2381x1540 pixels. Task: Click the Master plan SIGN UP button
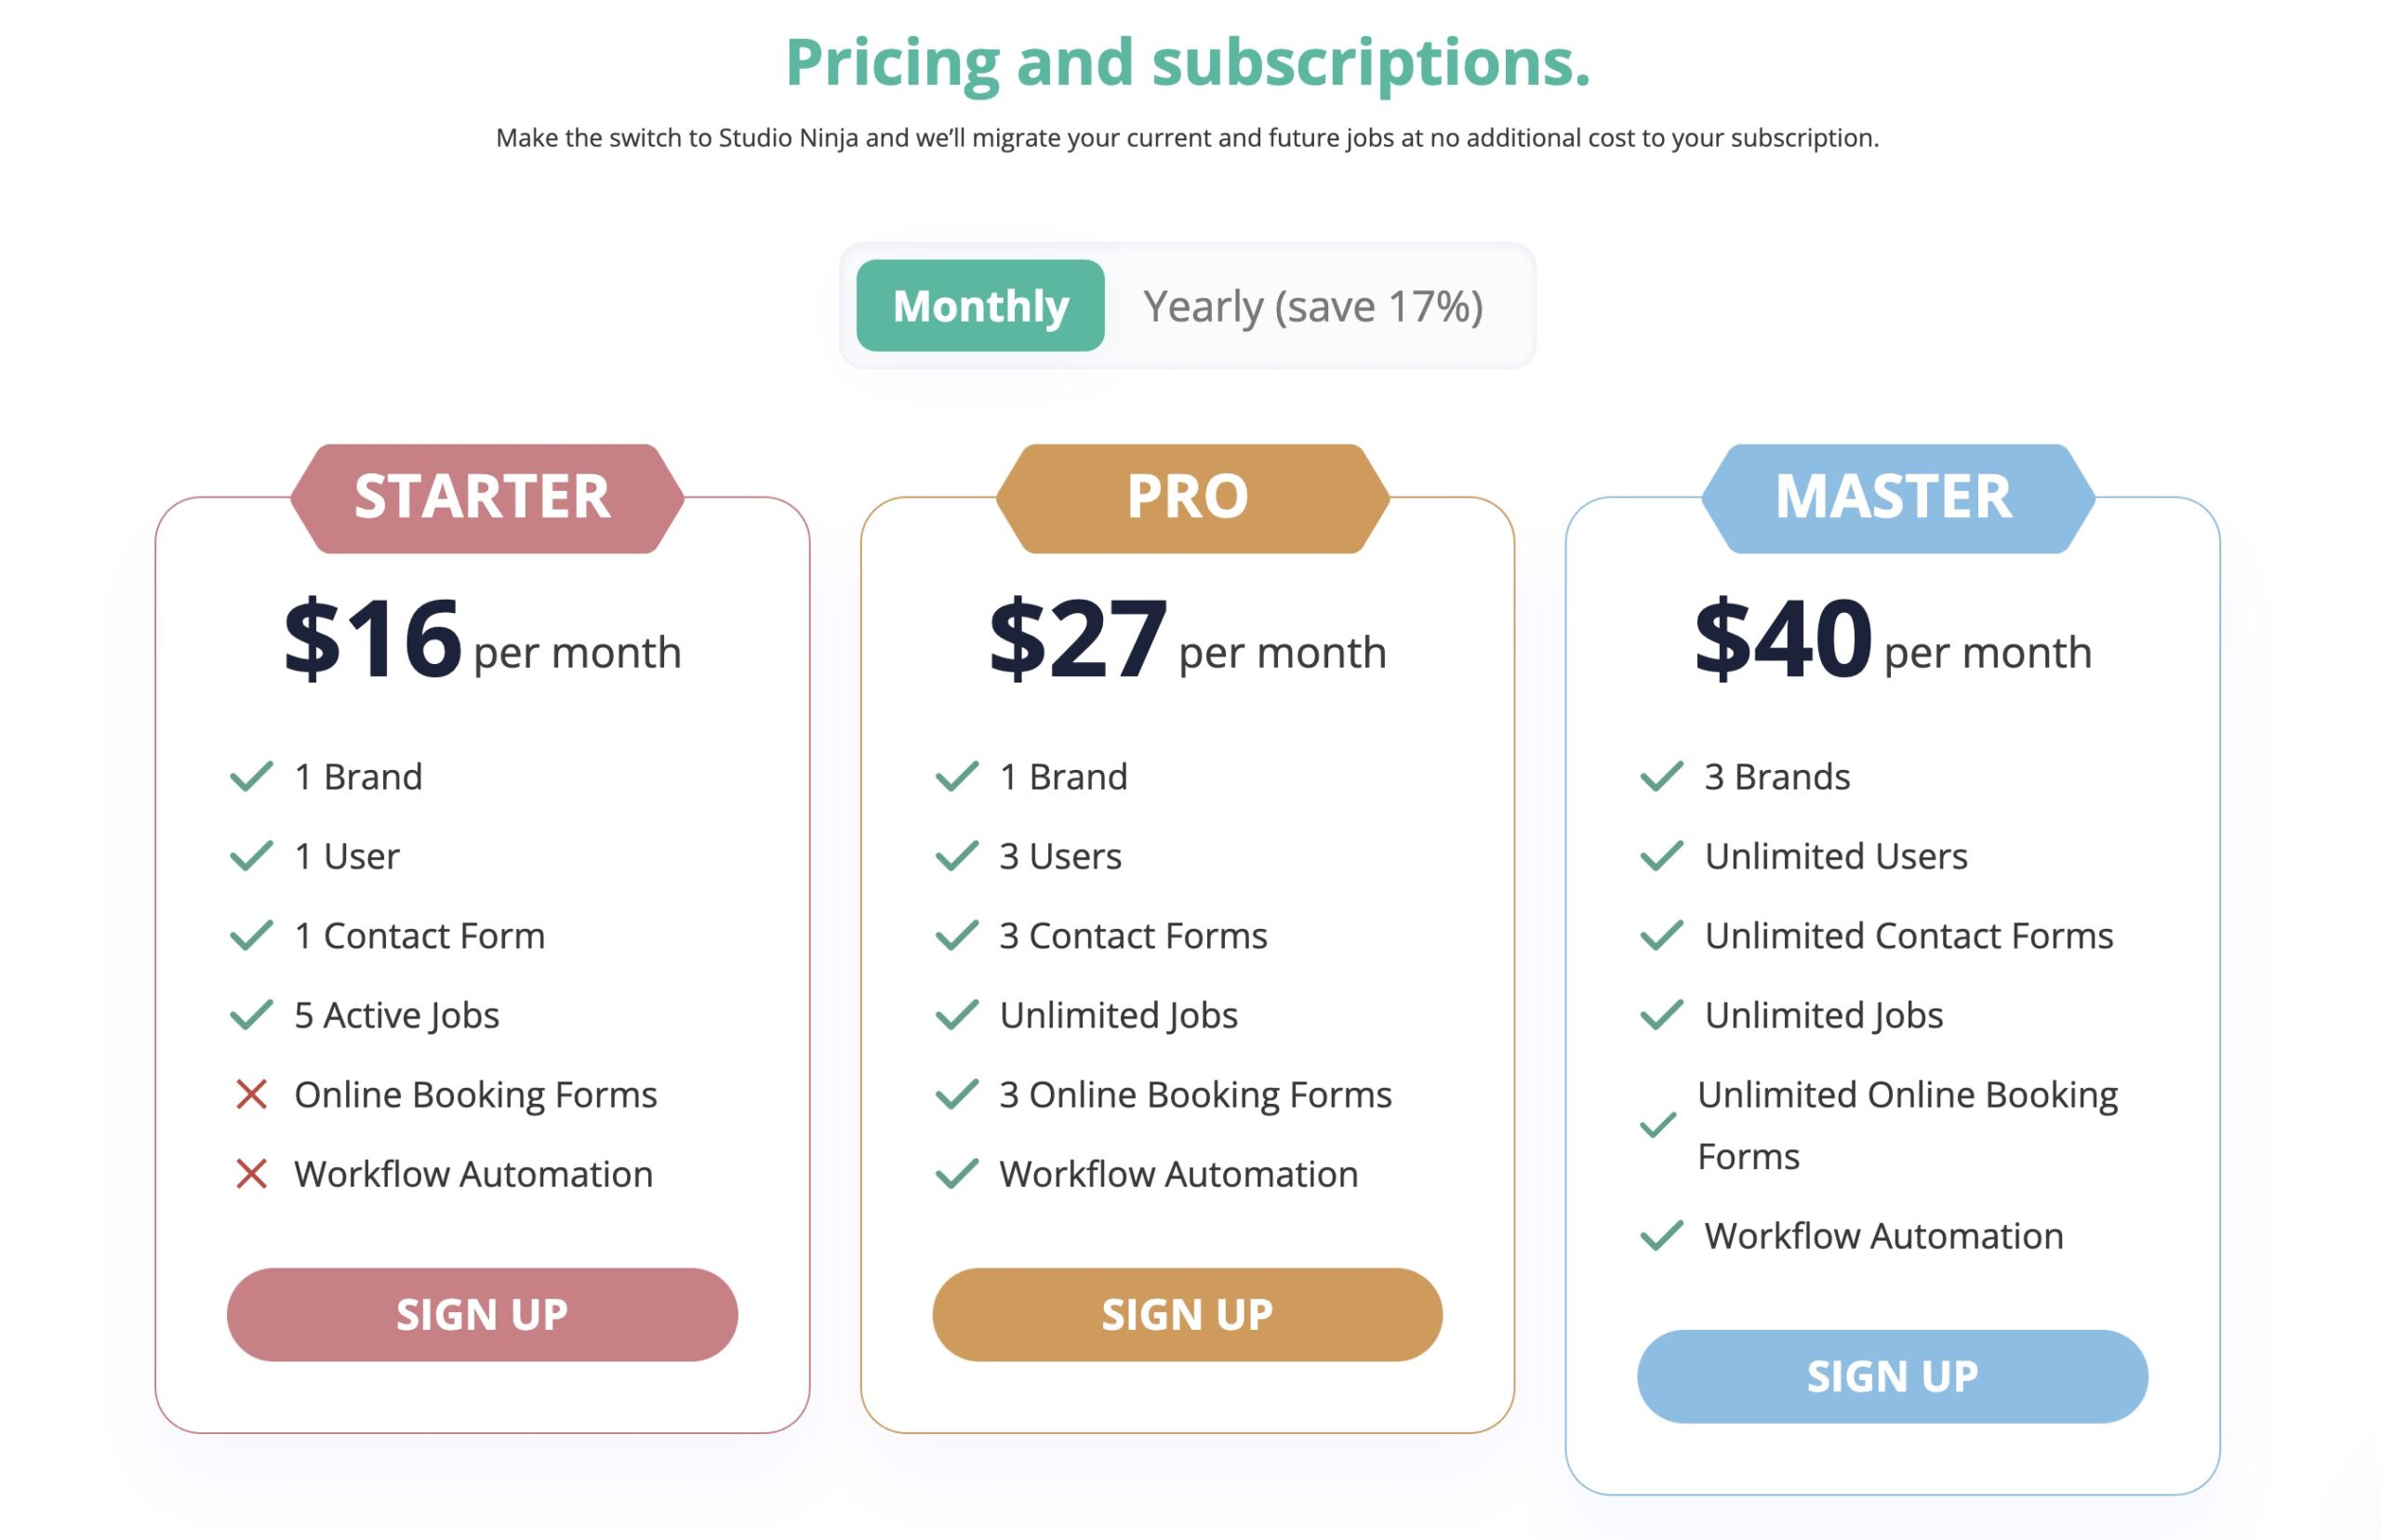(x=1892, y=1376)
